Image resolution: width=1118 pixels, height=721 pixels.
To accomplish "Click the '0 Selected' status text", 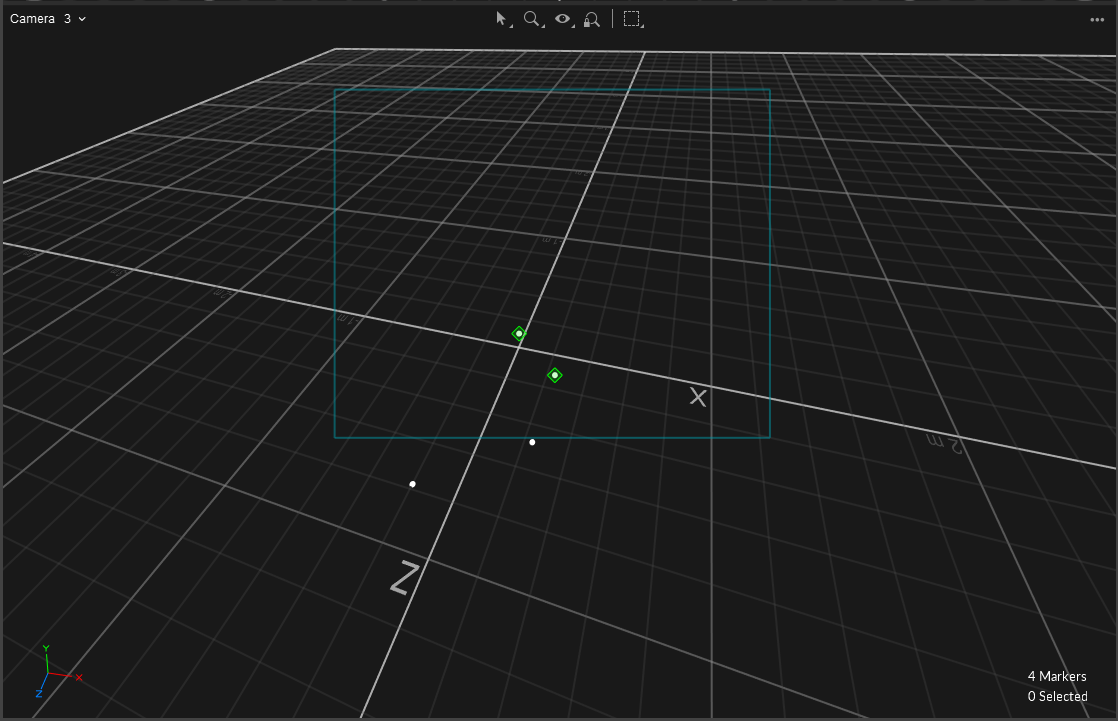I will pyautogui.click(x=1057, y=696).
